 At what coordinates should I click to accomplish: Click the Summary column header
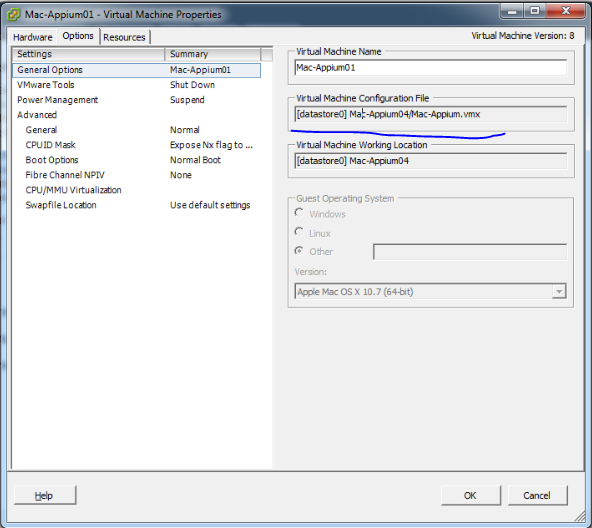click(x=213, y=54)
